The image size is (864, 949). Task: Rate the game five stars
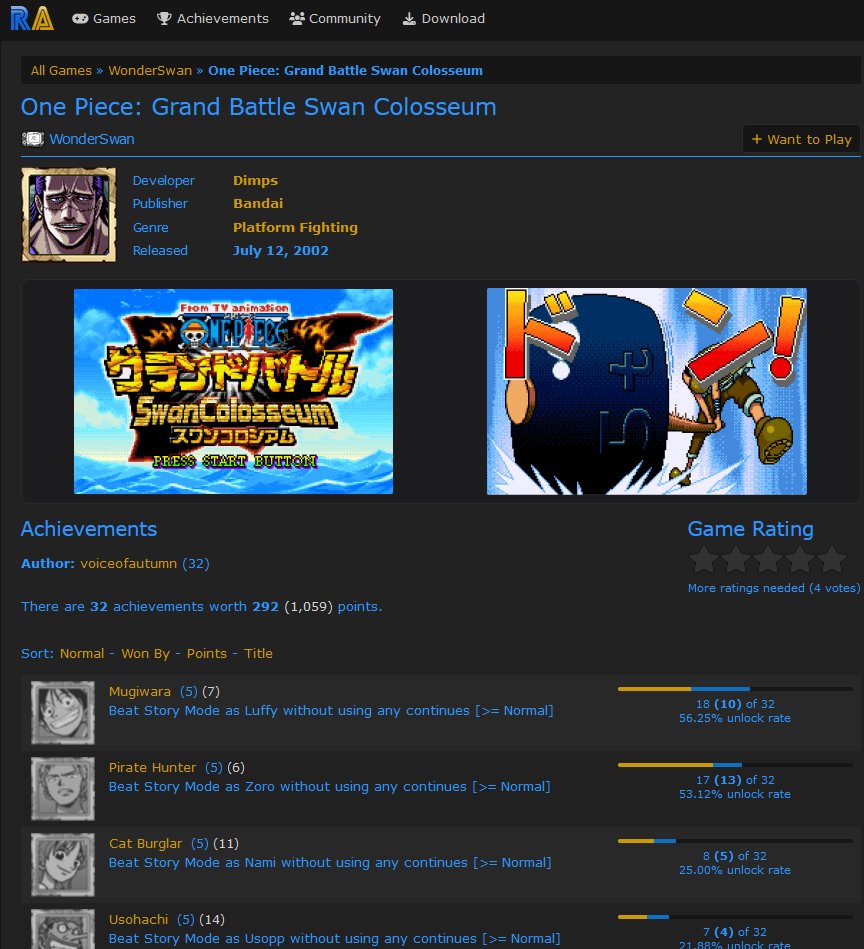coord(831,559)
